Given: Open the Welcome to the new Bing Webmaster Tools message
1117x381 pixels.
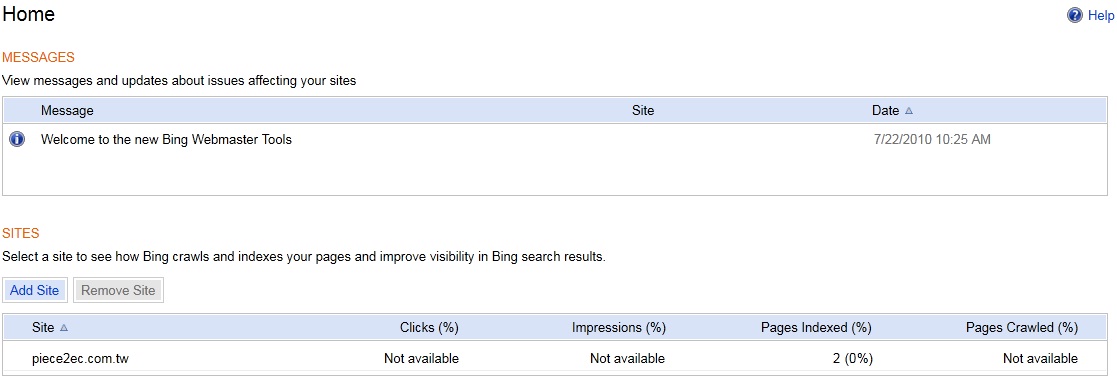Looking at the screenshot, I should pos(166,140).
